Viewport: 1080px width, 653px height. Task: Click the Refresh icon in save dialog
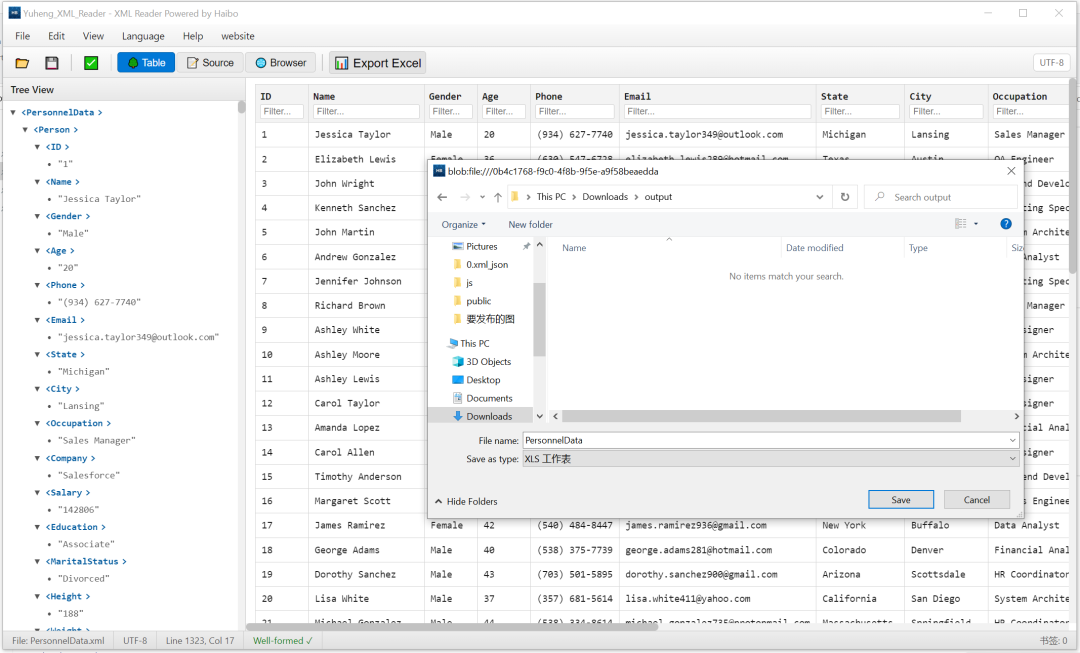point(844,197)
